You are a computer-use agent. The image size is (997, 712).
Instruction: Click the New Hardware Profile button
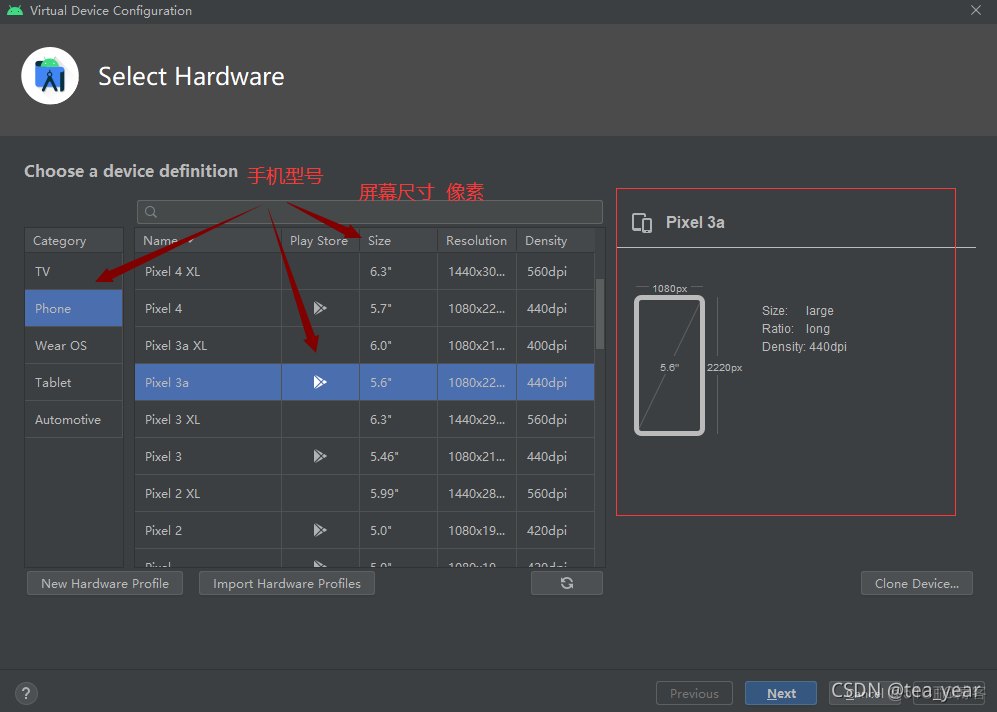click(104, 582)
